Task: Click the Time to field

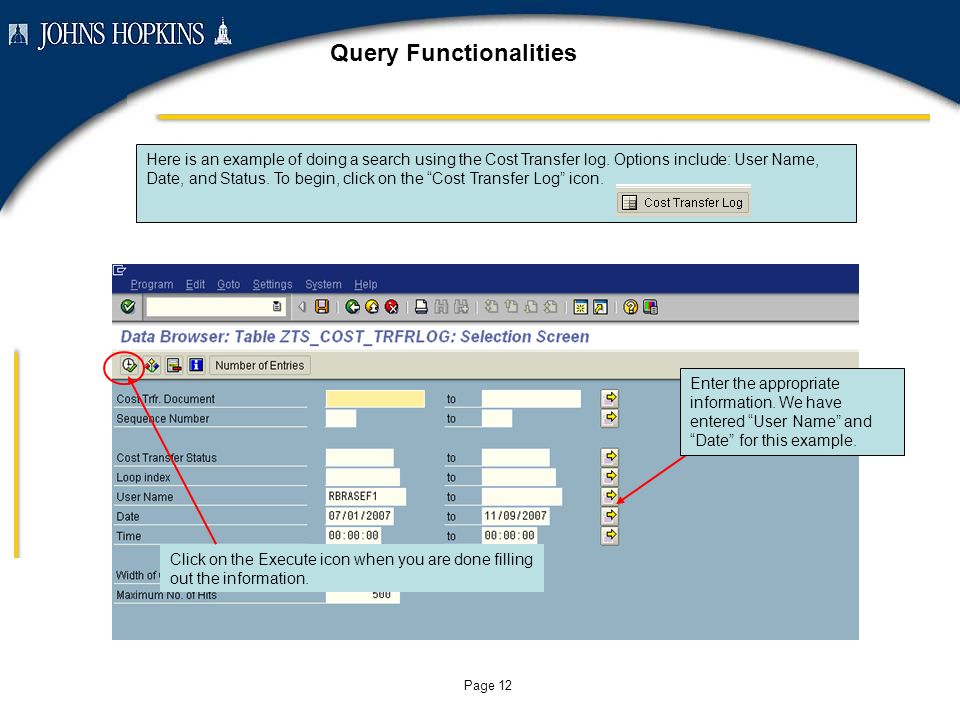Action: (x=510, y=536)
